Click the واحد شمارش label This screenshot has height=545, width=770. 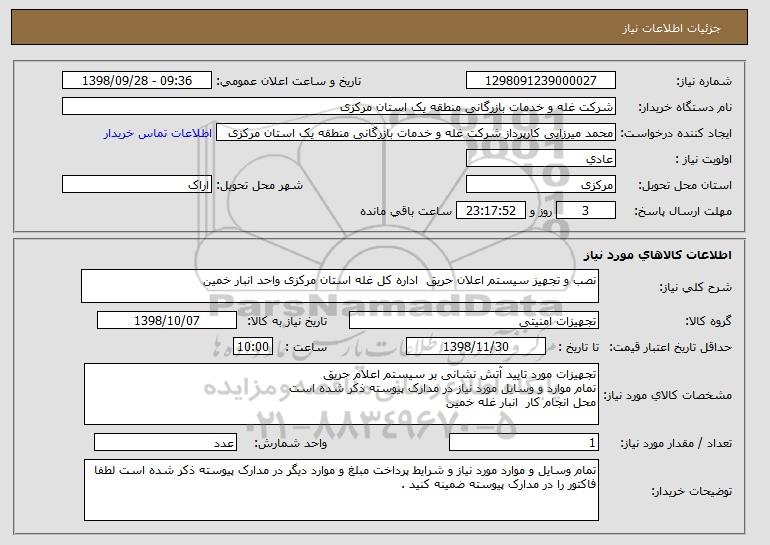click(x=290, y=443)
